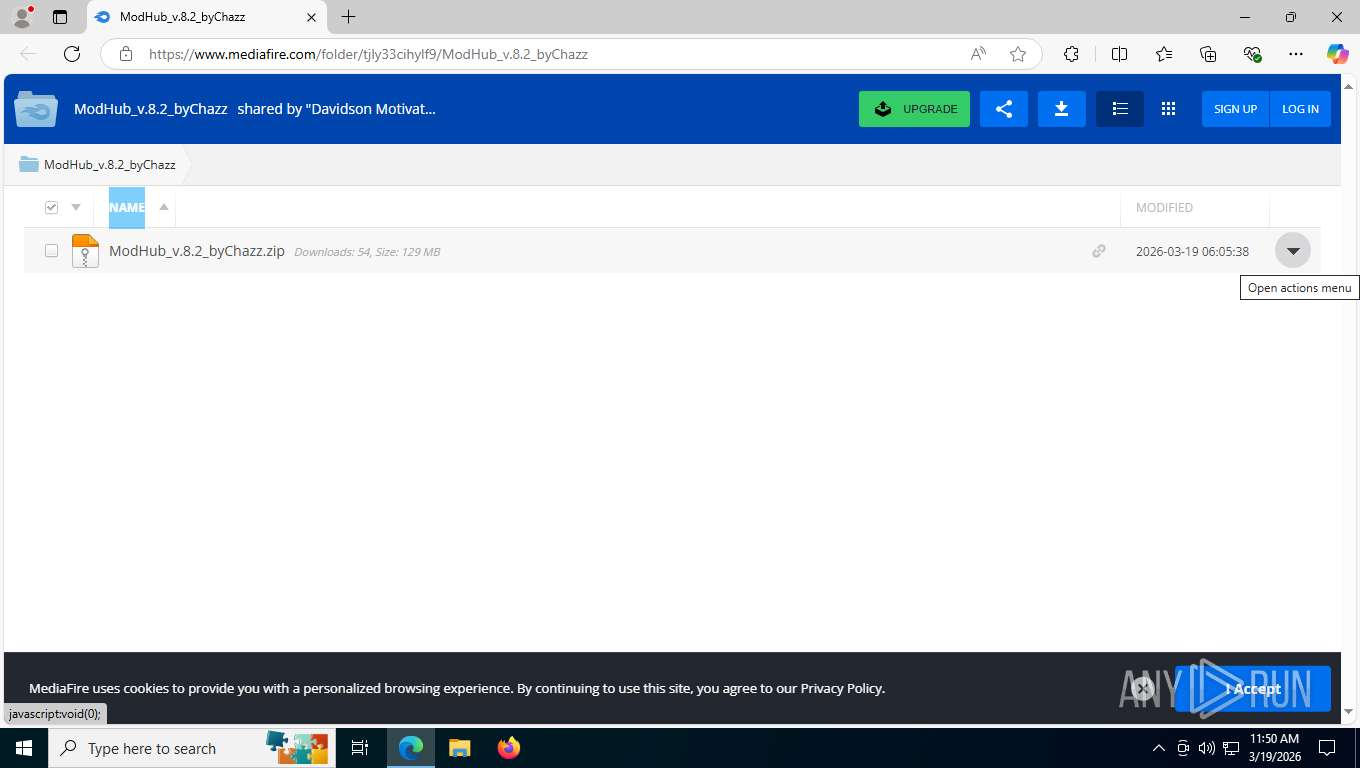Click the SIGN UP button

1235,109
